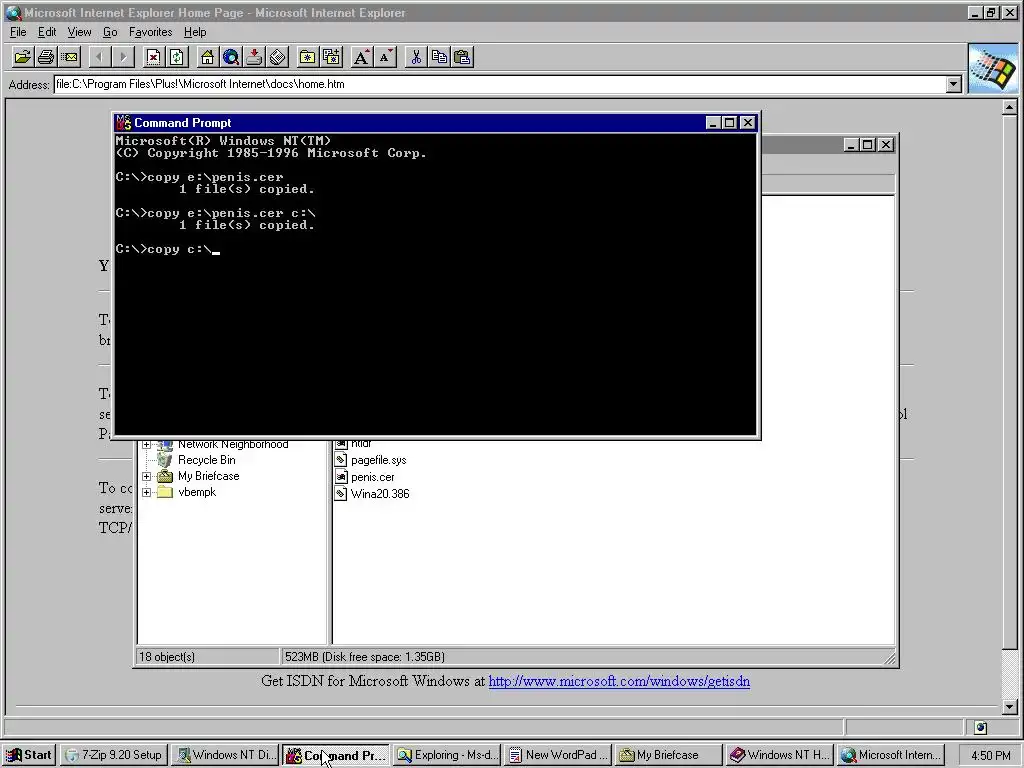This screenshot has width=1024, height=768.
Task: Click the 18 object(s) status text
Action: tap(167, 657)
